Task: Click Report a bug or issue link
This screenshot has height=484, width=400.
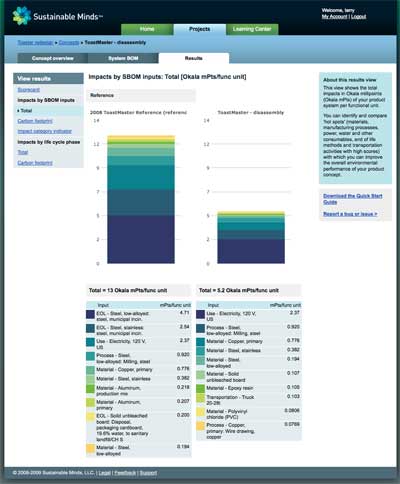Action: (x=350, y=214)
